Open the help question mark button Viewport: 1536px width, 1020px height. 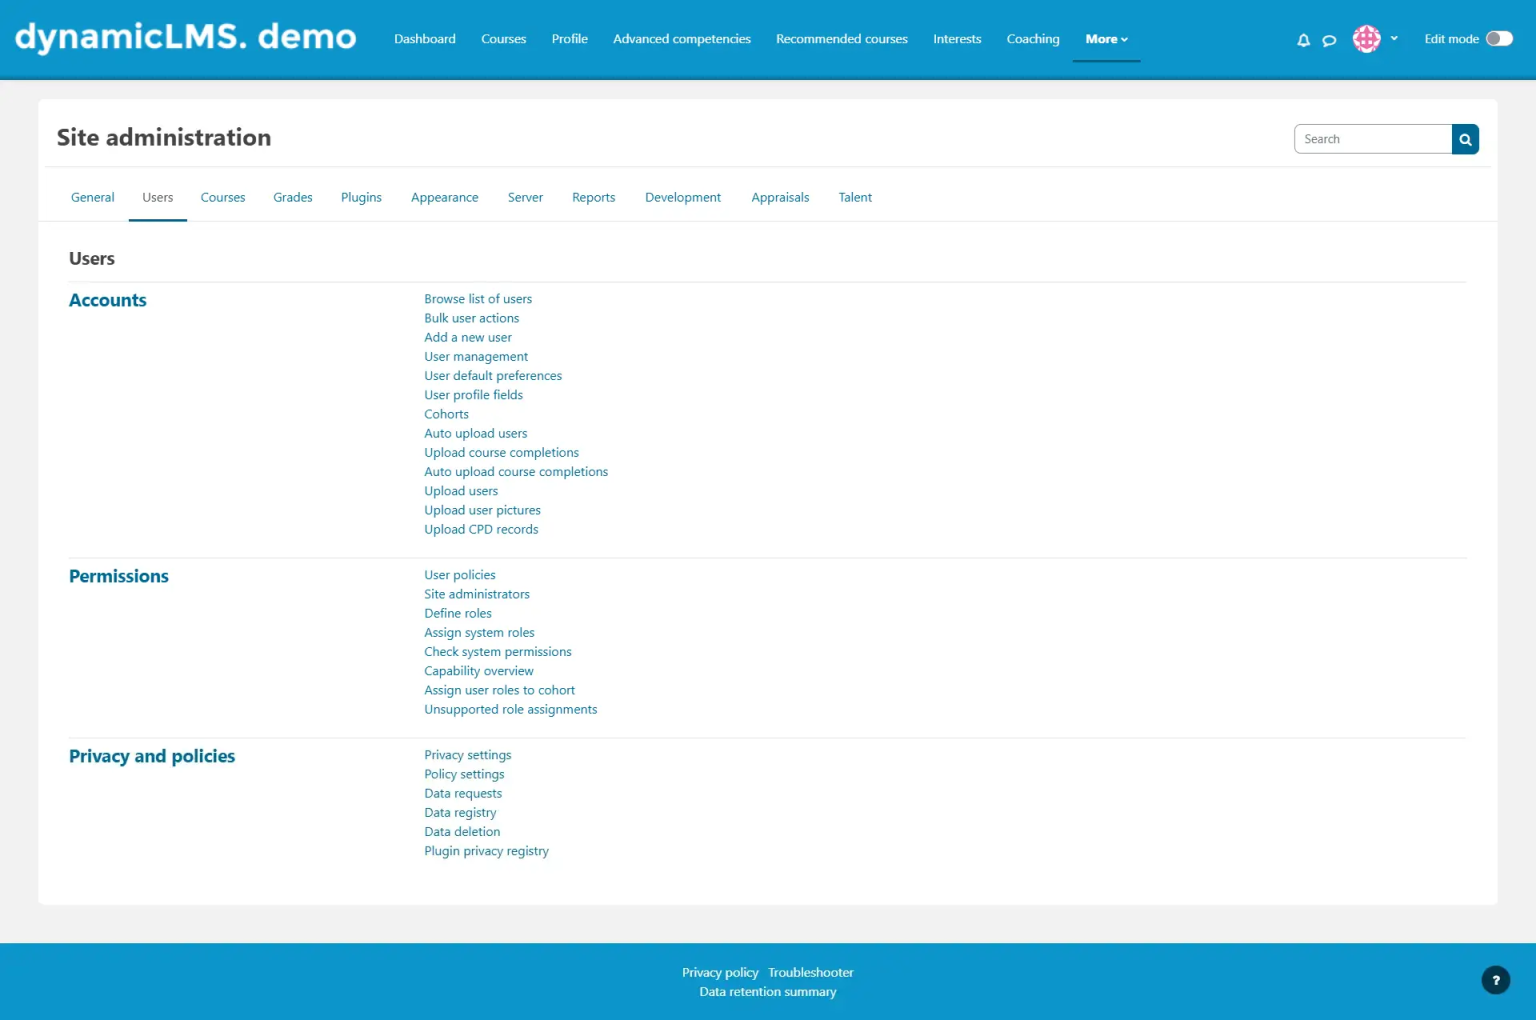[1495, 980]
